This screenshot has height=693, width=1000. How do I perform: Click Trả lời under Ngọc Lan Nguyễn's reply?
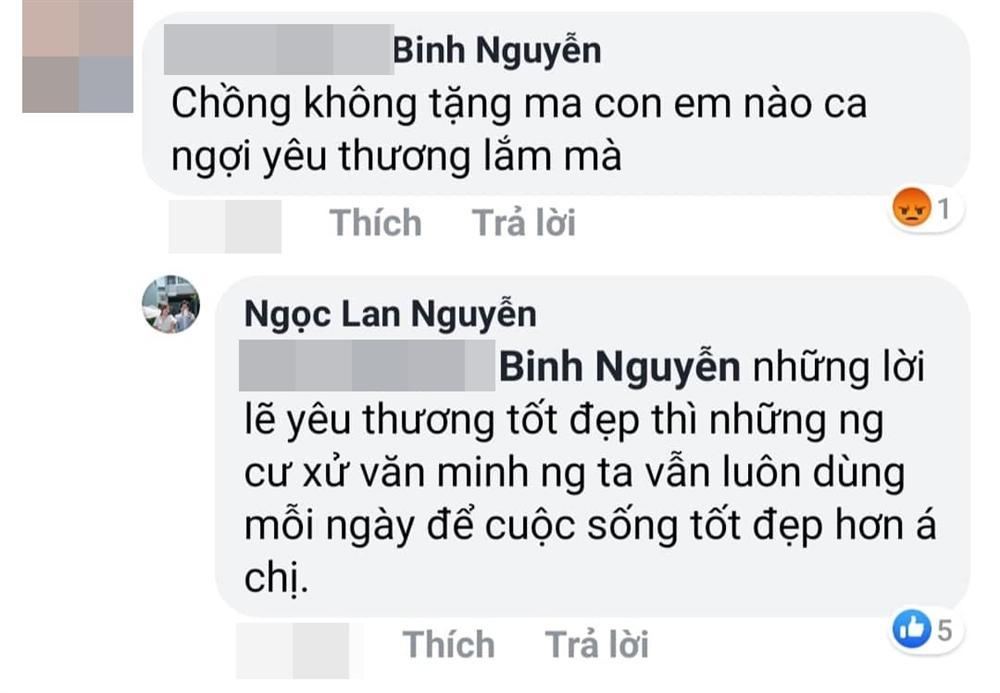pos(597,645)
